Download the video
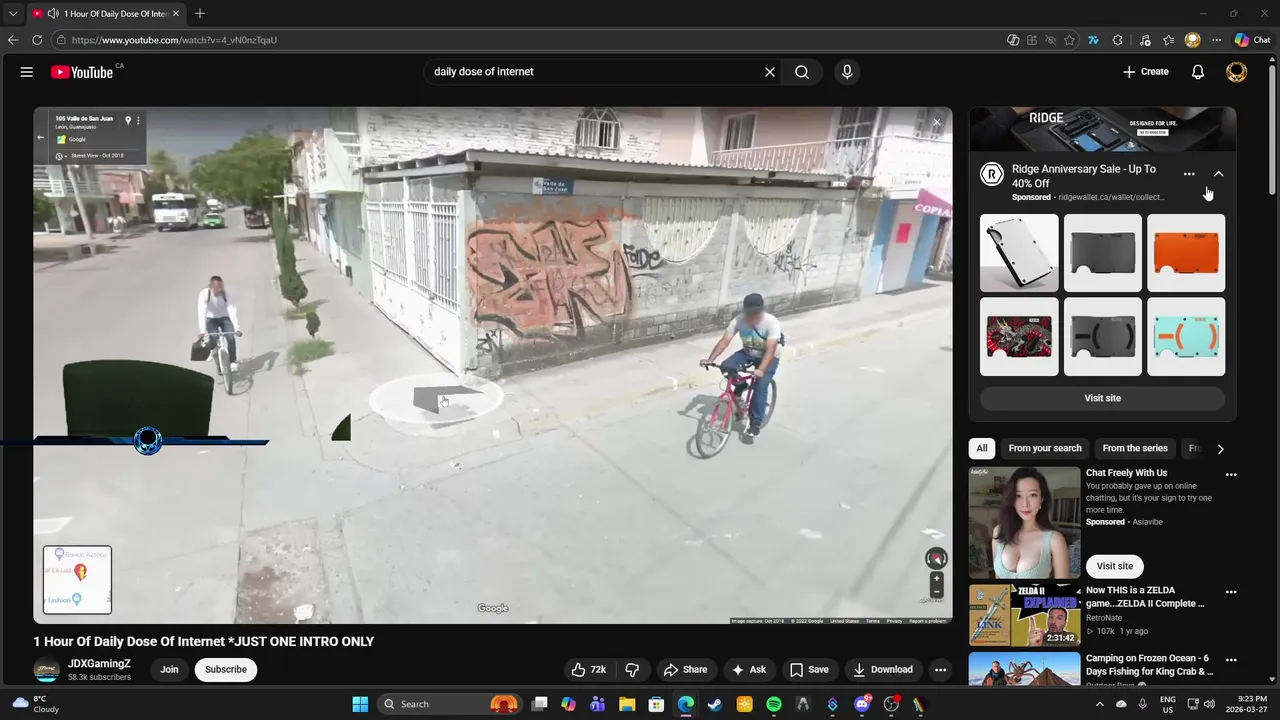Screen dimensions: 1280x720 point(882,670)
